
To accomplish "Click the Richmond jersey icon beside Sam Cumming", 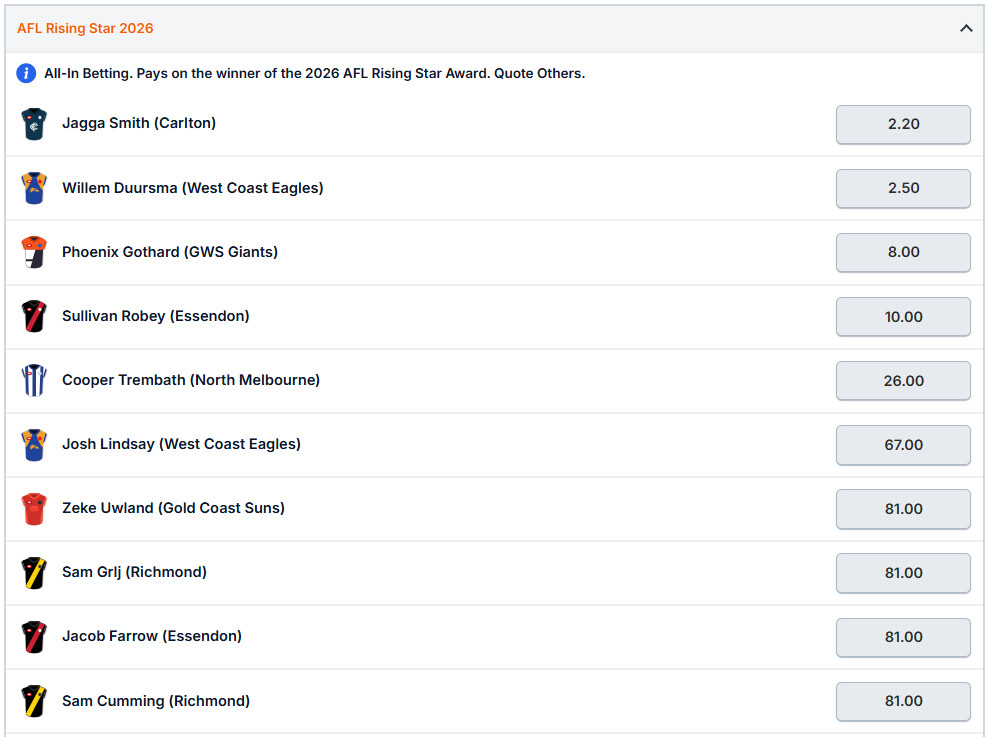I will (34, 700).
